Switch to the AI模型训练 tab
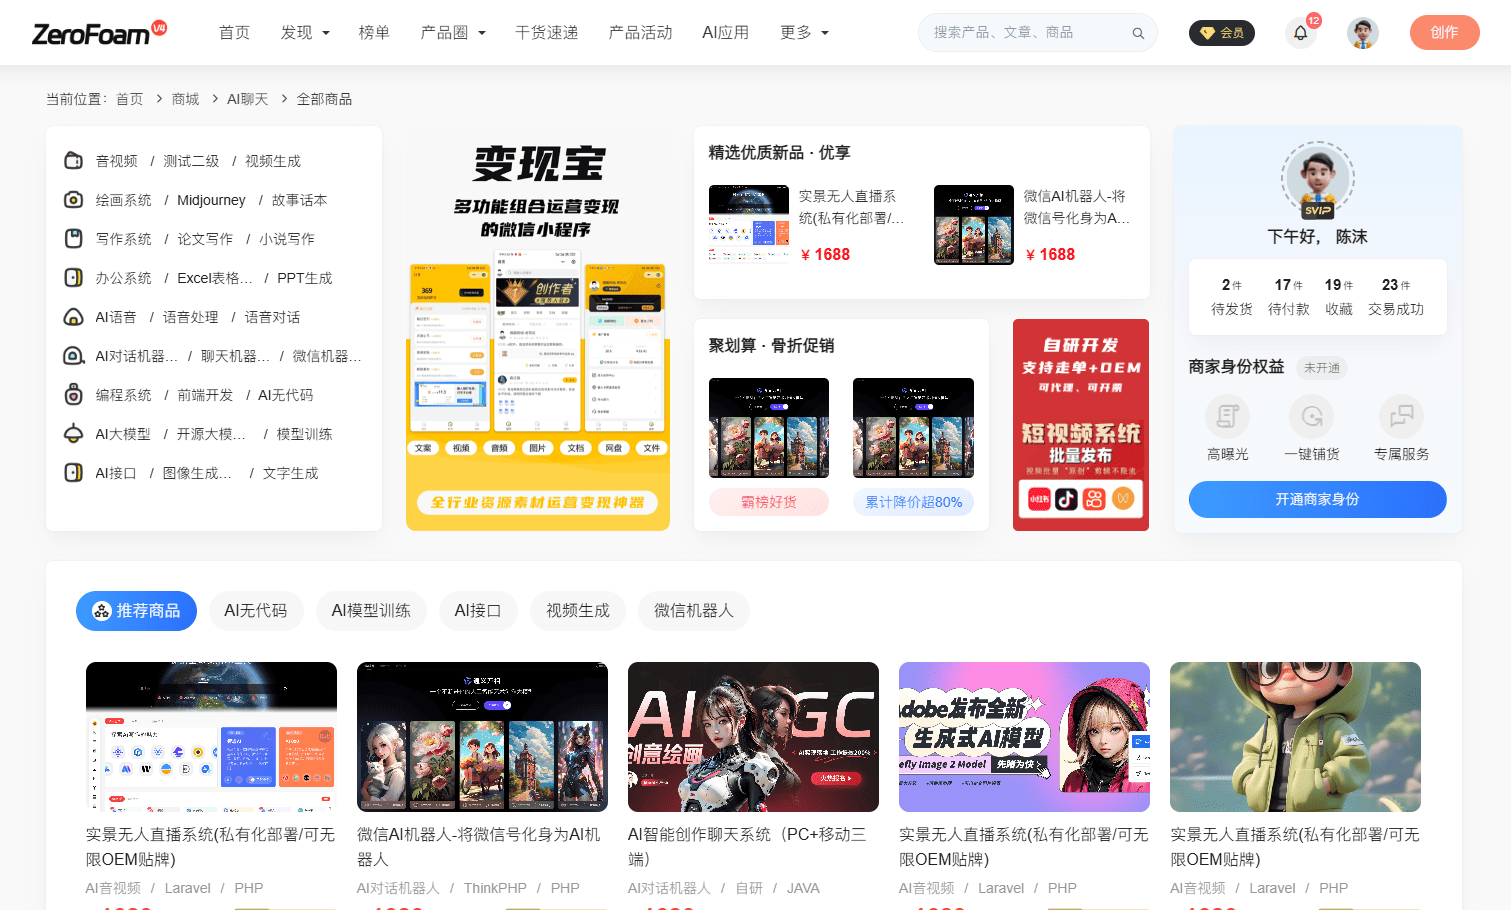This screenshot has height=910, width=1511. 370,611
